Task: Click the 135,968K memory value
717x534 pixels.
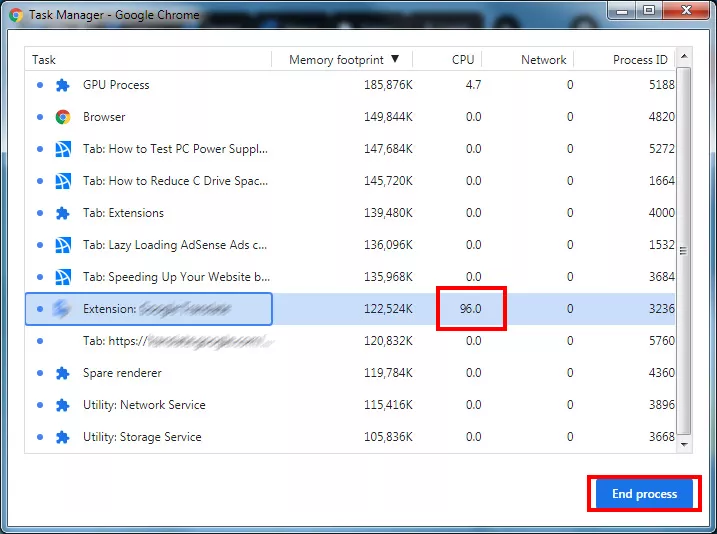Action: coord(388,277)
